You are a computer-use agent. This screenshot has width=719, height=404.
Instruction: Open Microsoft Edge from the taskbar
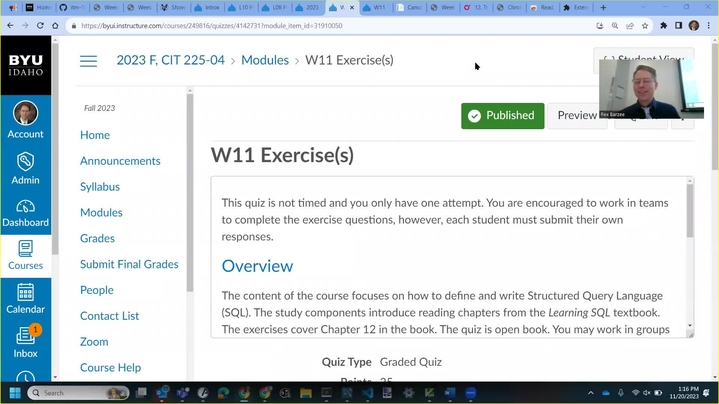click(223, 393)
